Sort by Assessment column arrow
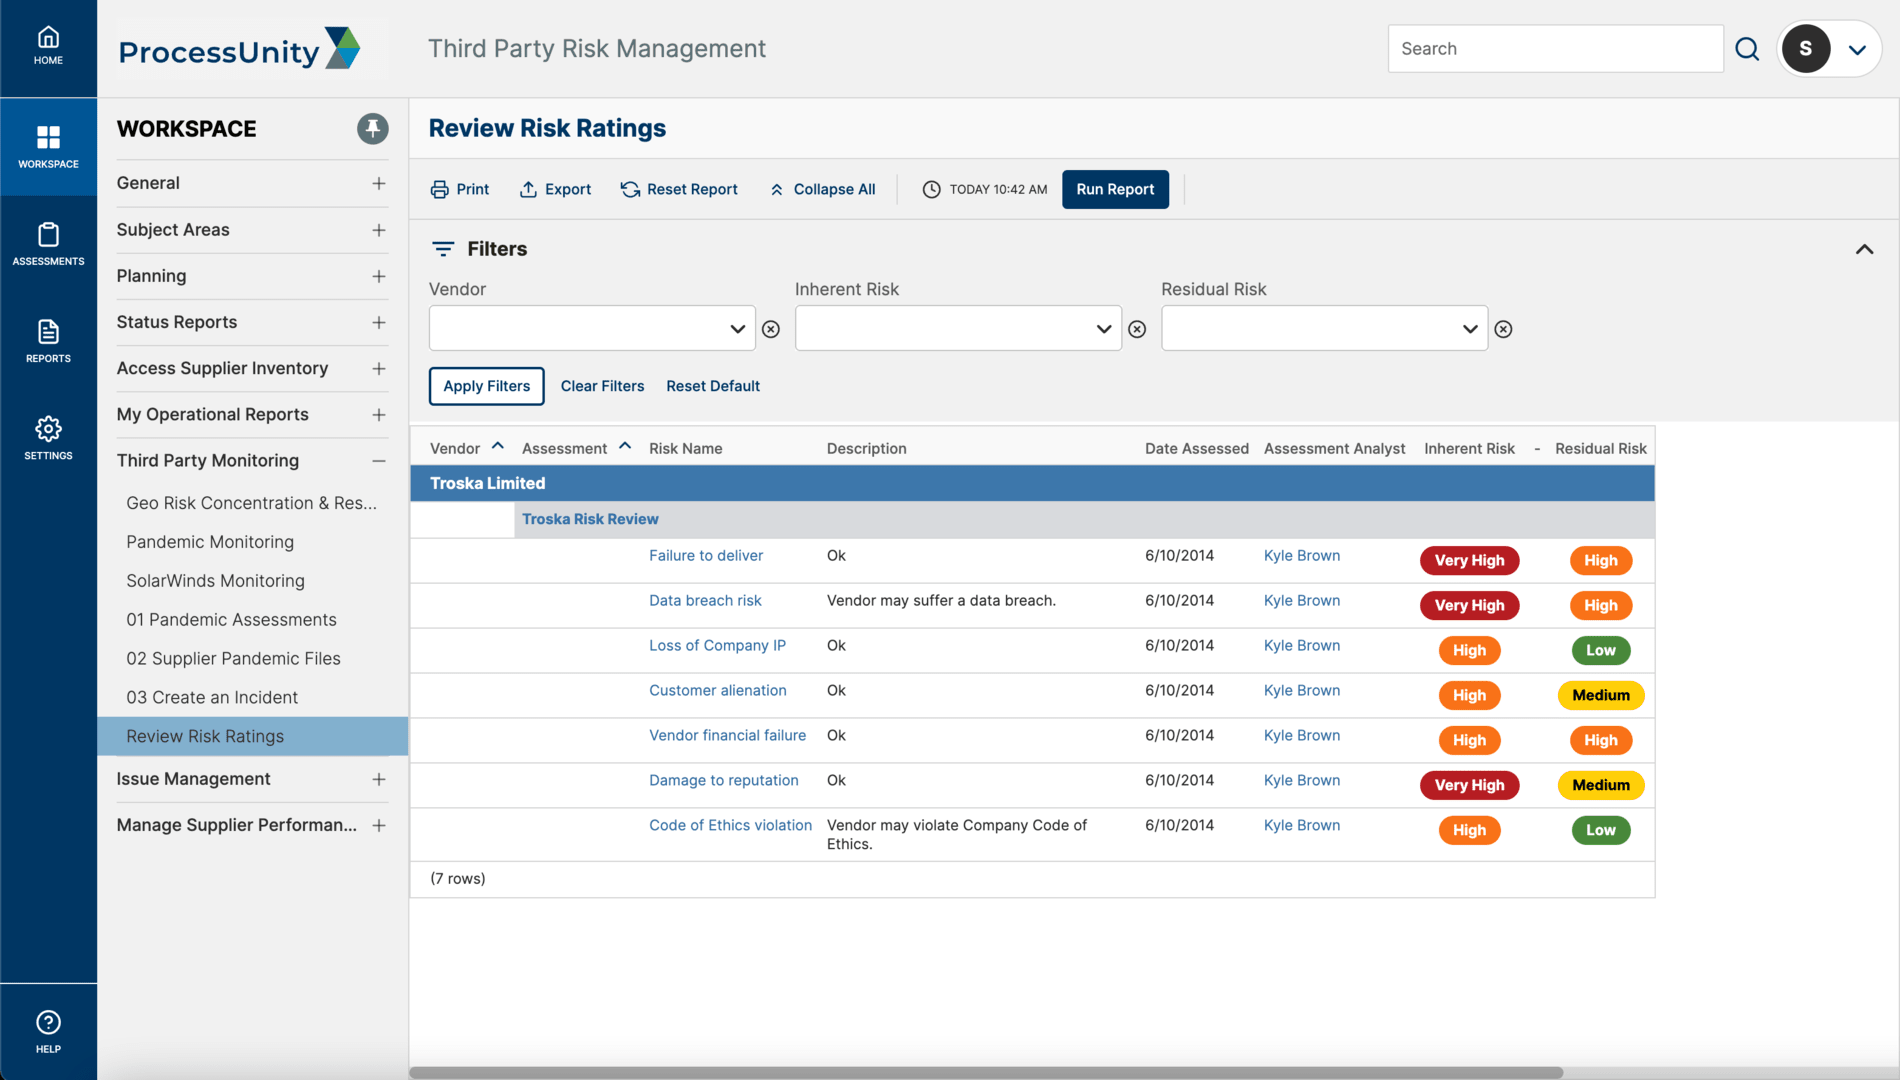The width and height of the screenshot is (1900, 1080). (x=625, y=446)
